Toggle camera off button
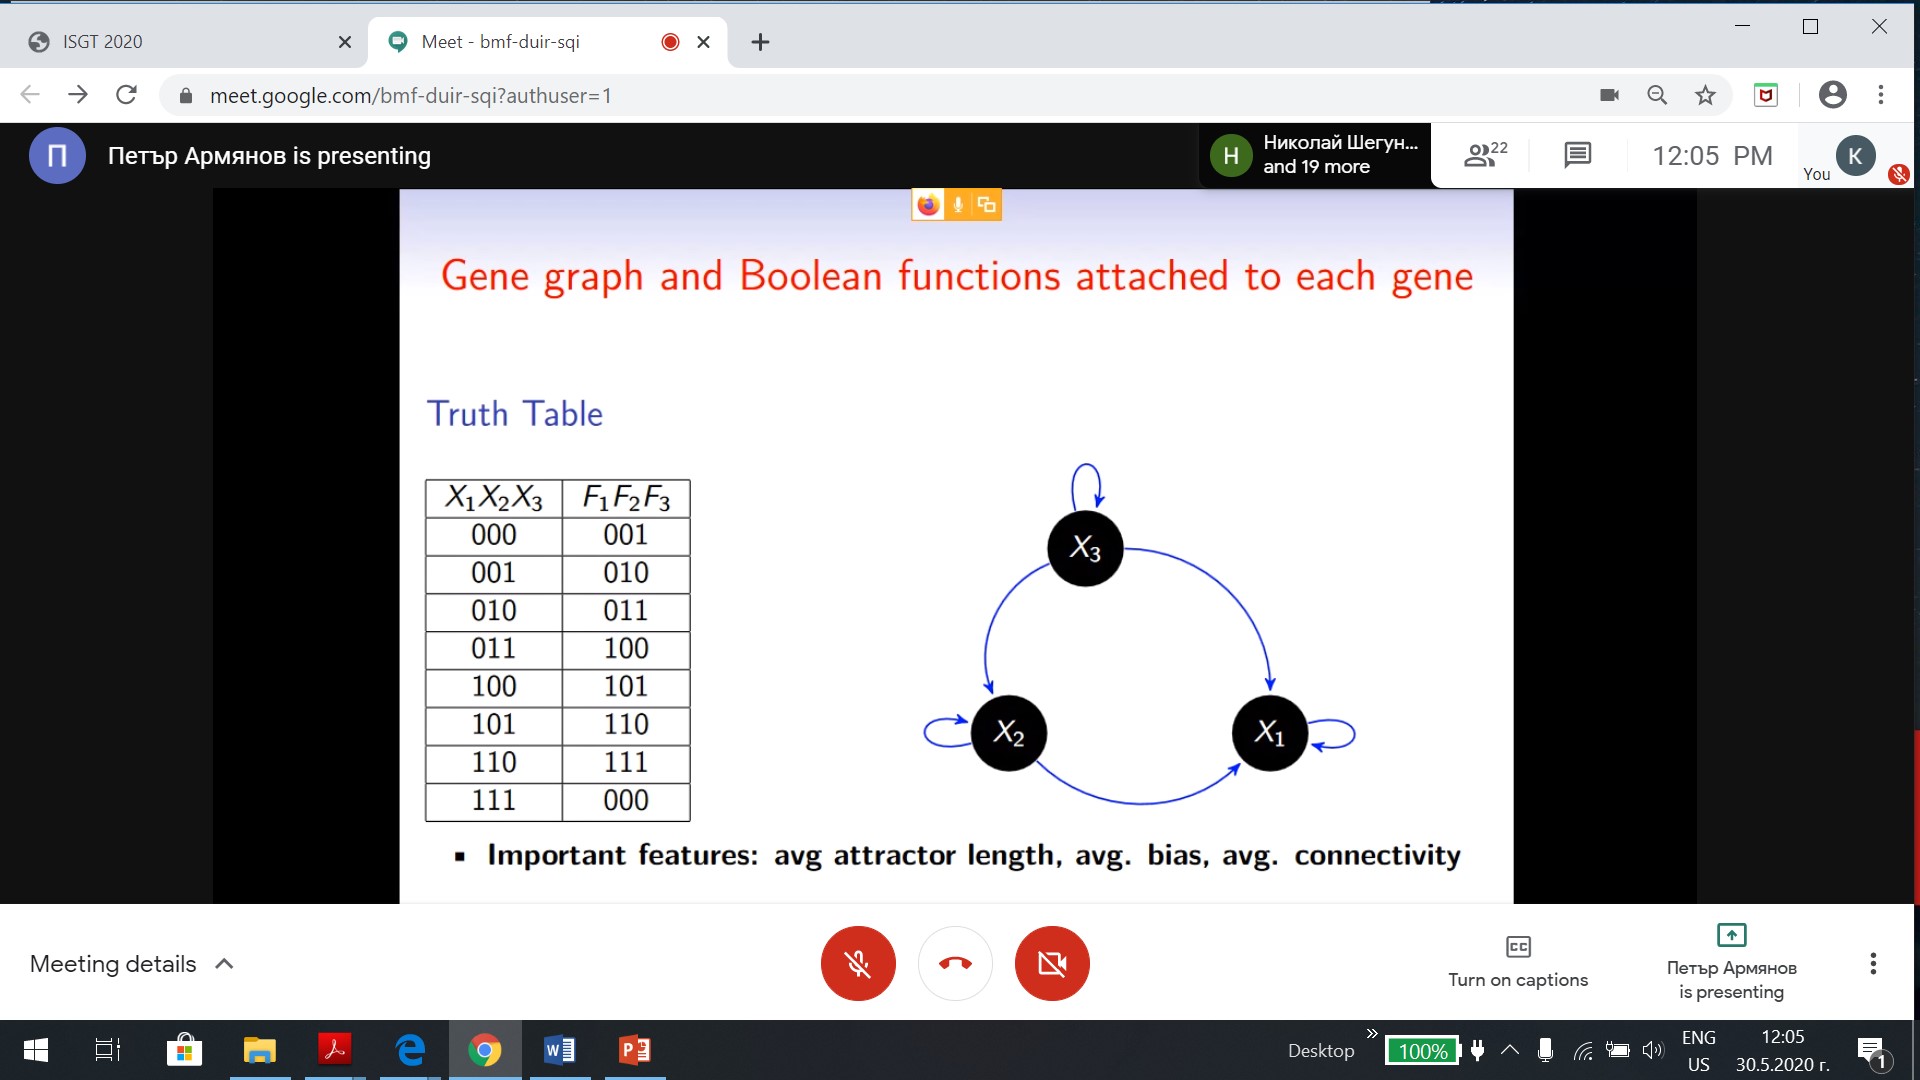 (1052, 963)
